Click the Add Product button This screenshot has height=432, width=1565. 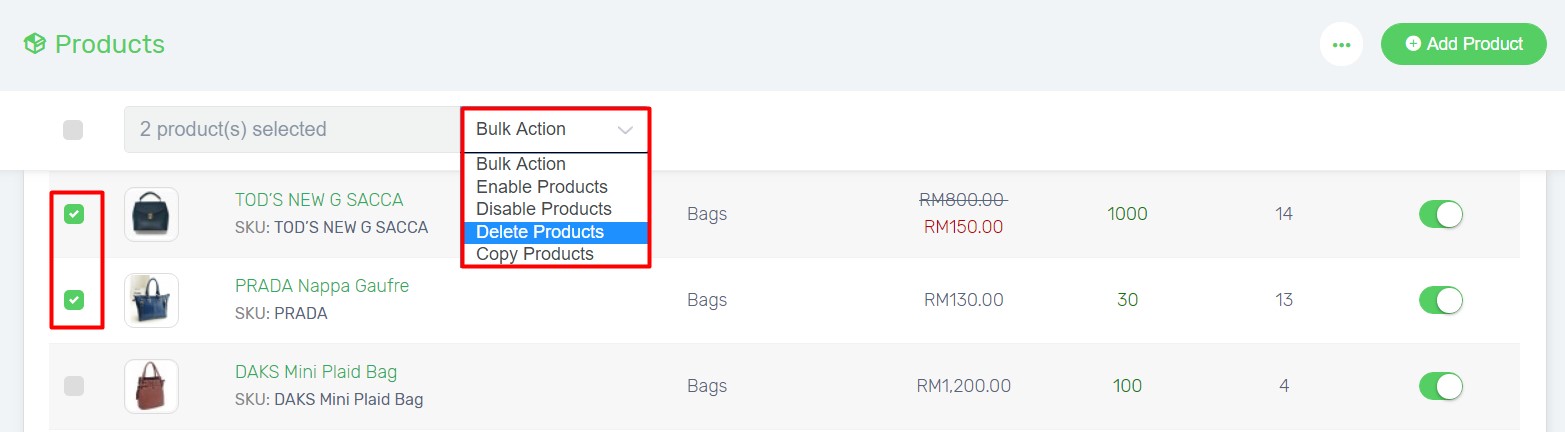(x=1464, y=44)
